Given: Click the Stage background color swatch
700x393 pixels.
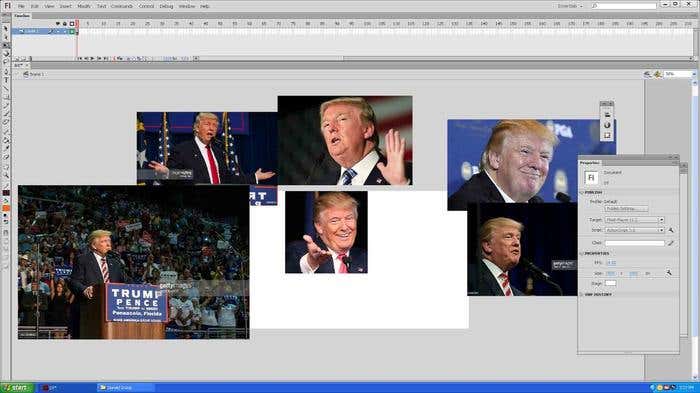Looking at the screenshot, I should click(x=610, y=283).
